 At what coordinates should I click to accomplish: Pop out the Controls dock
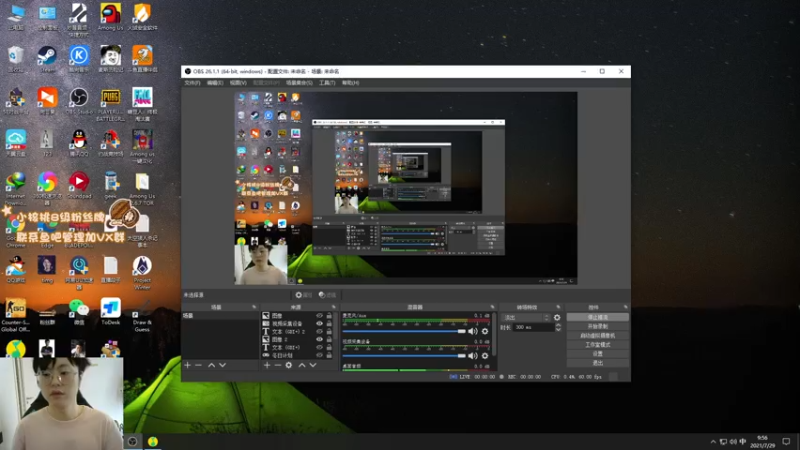(x=626, y=307)
